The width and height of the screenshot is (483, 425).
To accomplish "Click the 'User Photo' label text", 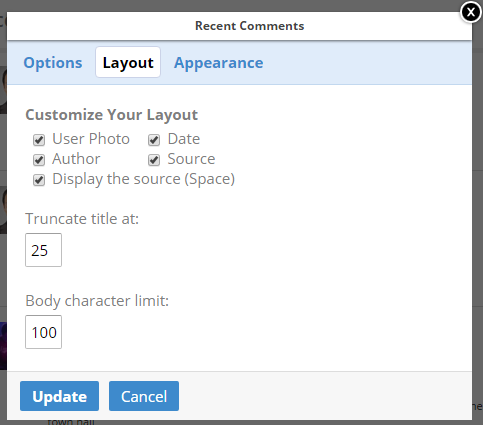I will (91, 139).
